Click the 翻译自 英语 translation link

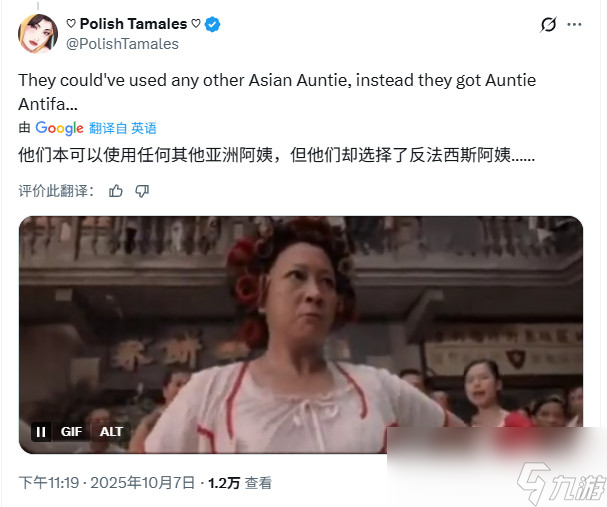tap(123, 128)
